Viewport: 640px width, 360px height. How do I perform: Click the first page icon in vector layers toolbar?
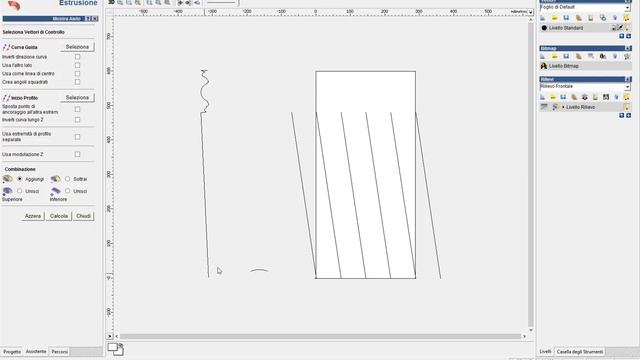click(542, 18)
